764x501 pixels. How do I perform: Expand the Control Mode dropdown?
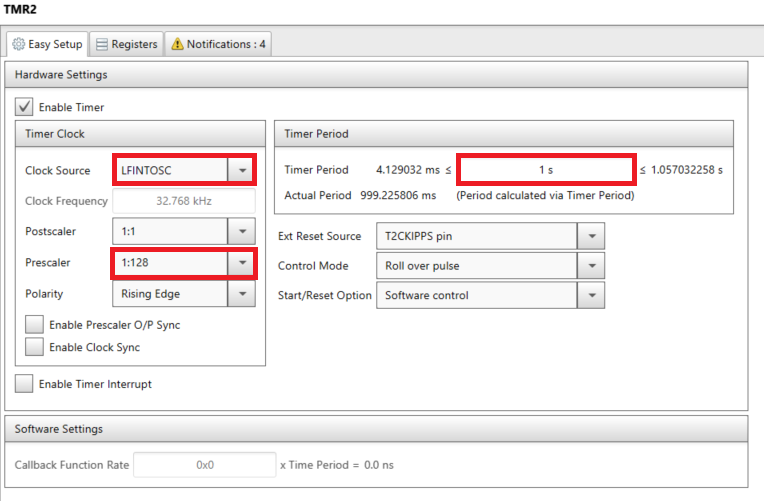[591, 266]
